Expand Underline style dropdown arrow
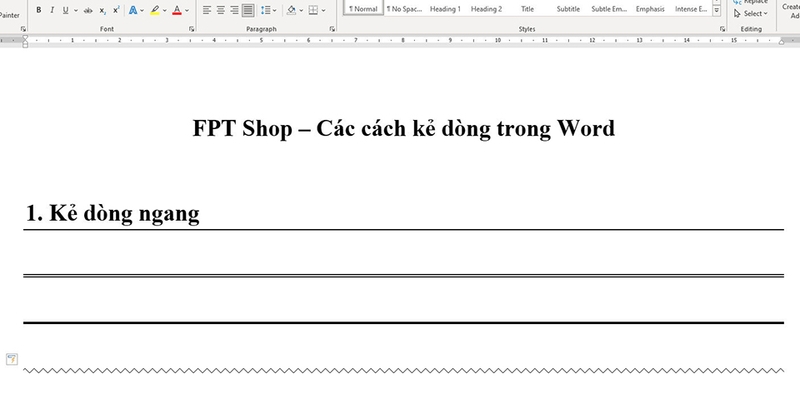800x394 pixels. pyautogui.click(x=76, y=10)
